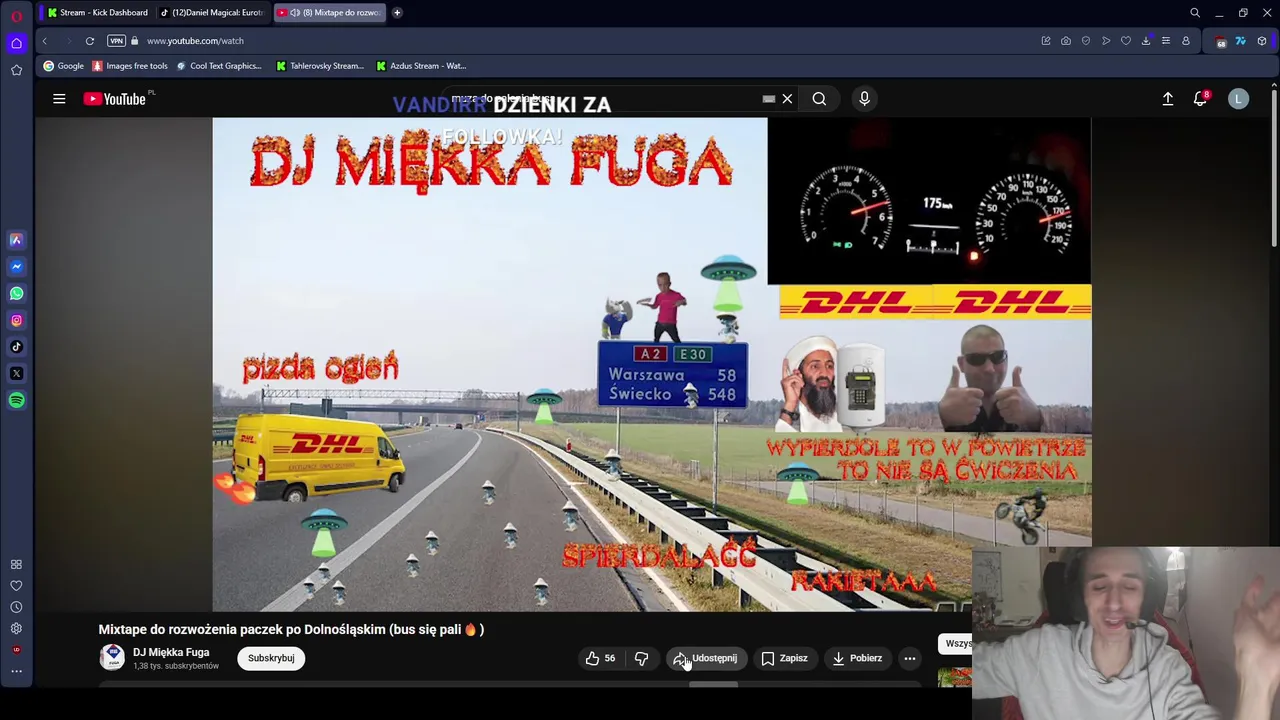Open Tahlerovsky Stream bookmark

coord(320,66)
